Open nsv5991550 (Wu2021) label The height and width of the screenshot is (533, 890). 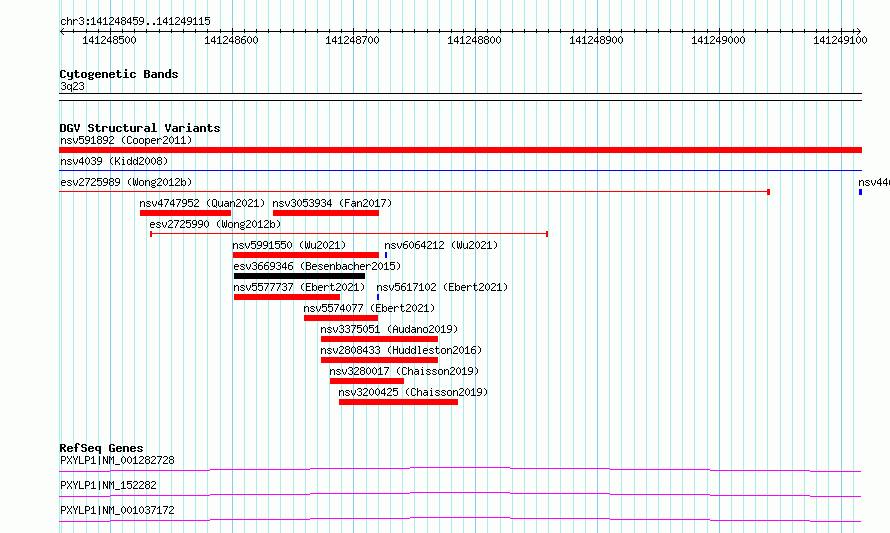click(x=289, y=245)
